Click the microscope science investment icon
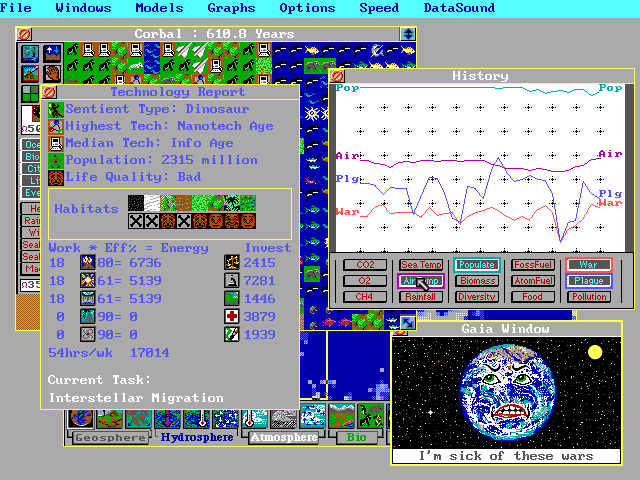This screenshot has height=480, width=640. tap(232, 280)
